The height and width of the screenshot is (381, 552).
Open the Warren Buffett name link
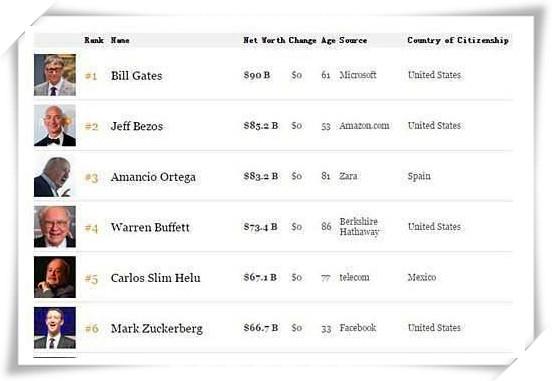150,227
